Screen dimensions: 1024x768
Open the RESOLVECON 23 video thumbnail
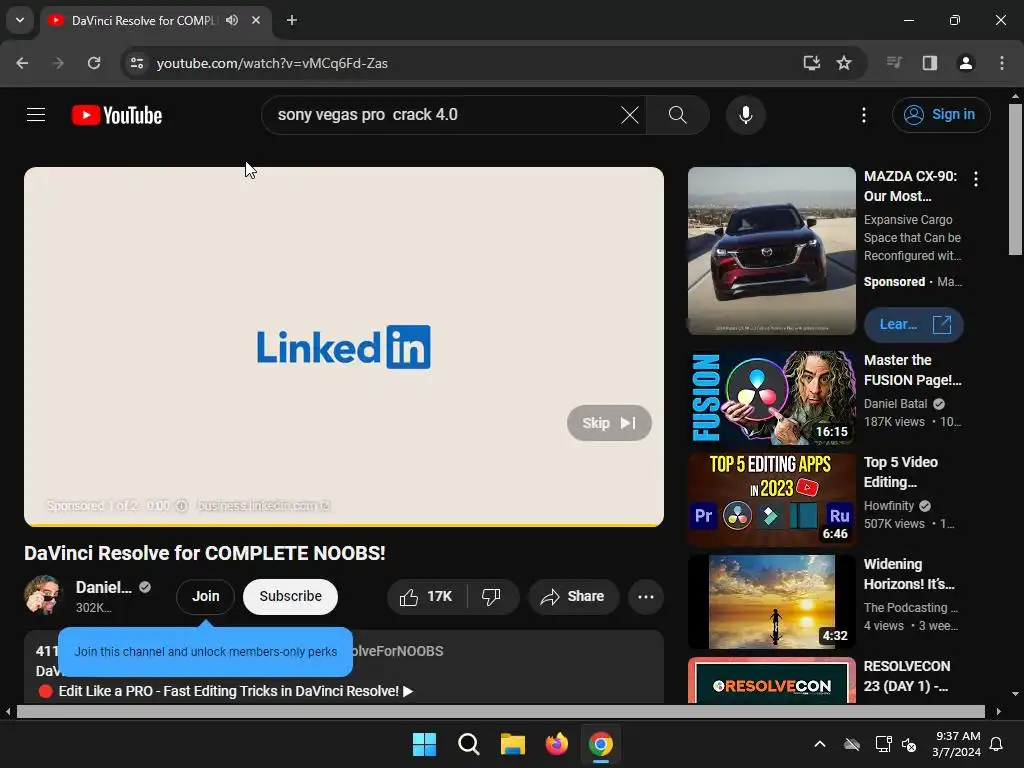pyautogui.click(x=771, y=680)
